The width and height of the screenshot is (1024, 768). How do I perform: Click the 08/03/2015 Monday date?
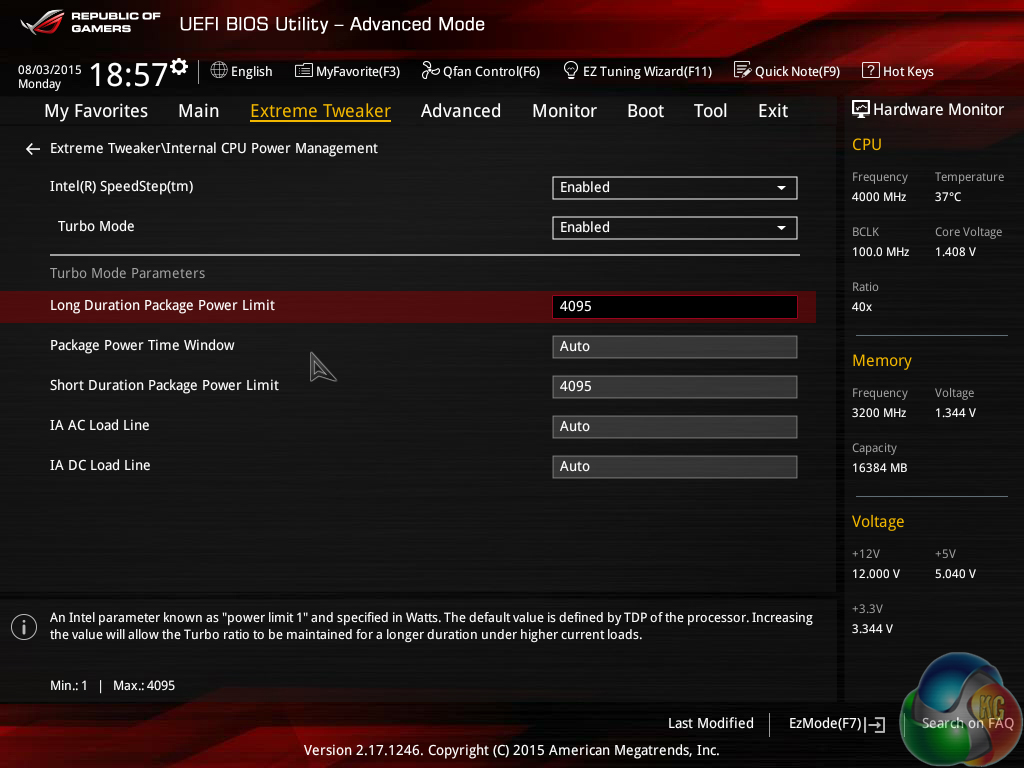point(50,76)
